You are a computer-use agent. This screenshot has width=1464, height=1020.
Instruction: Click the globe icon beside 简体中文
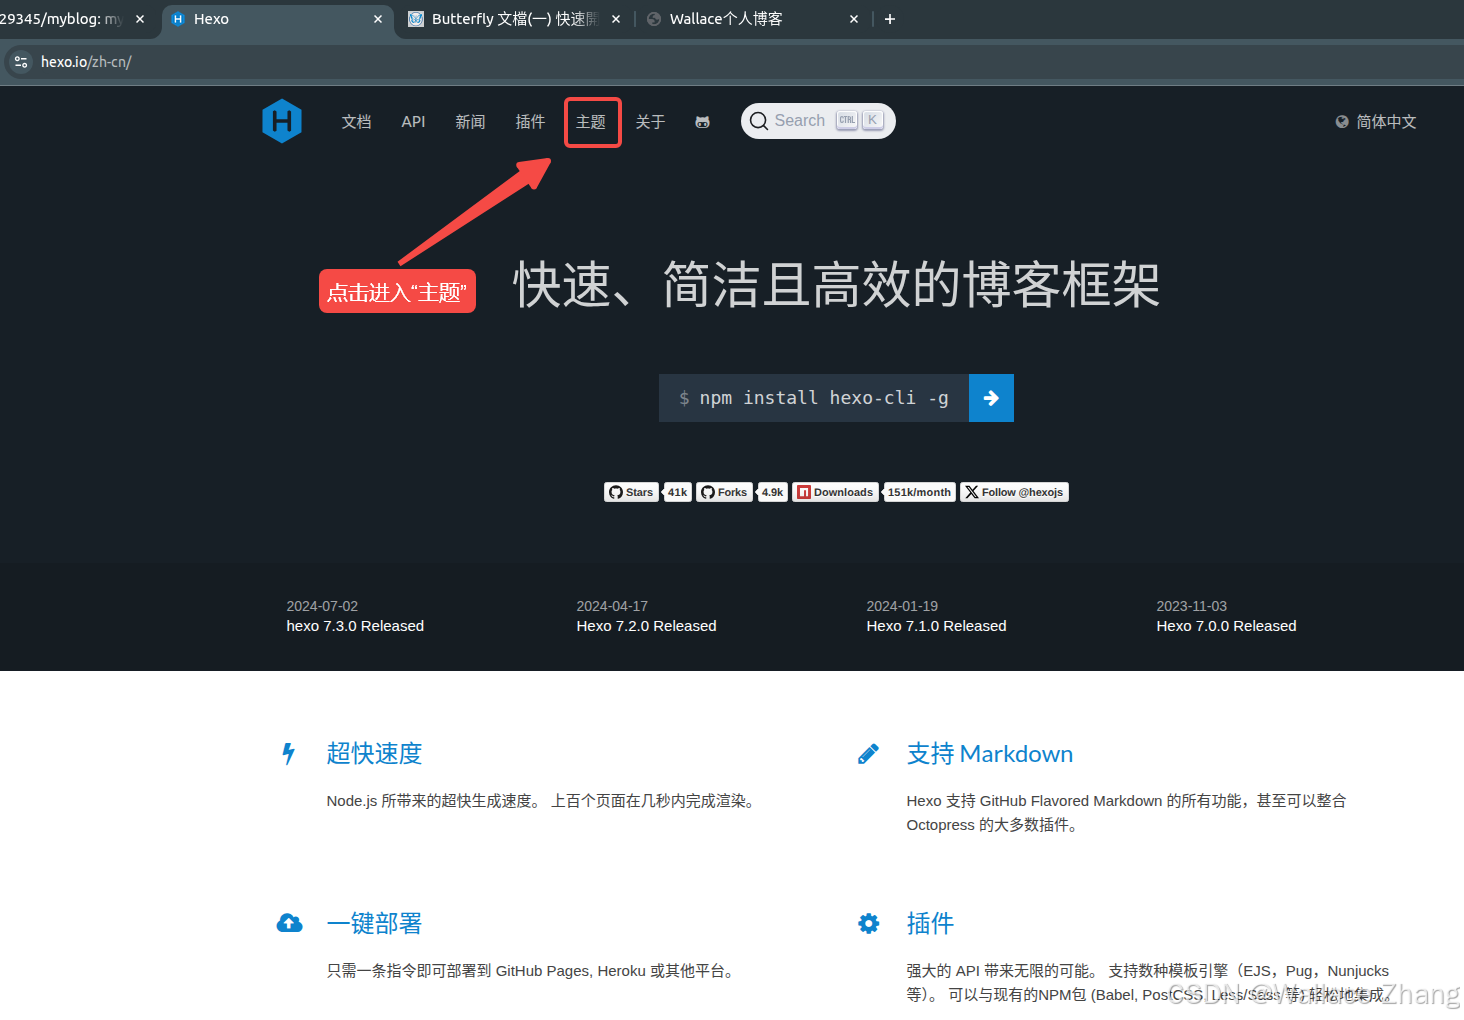point(1342,122)
